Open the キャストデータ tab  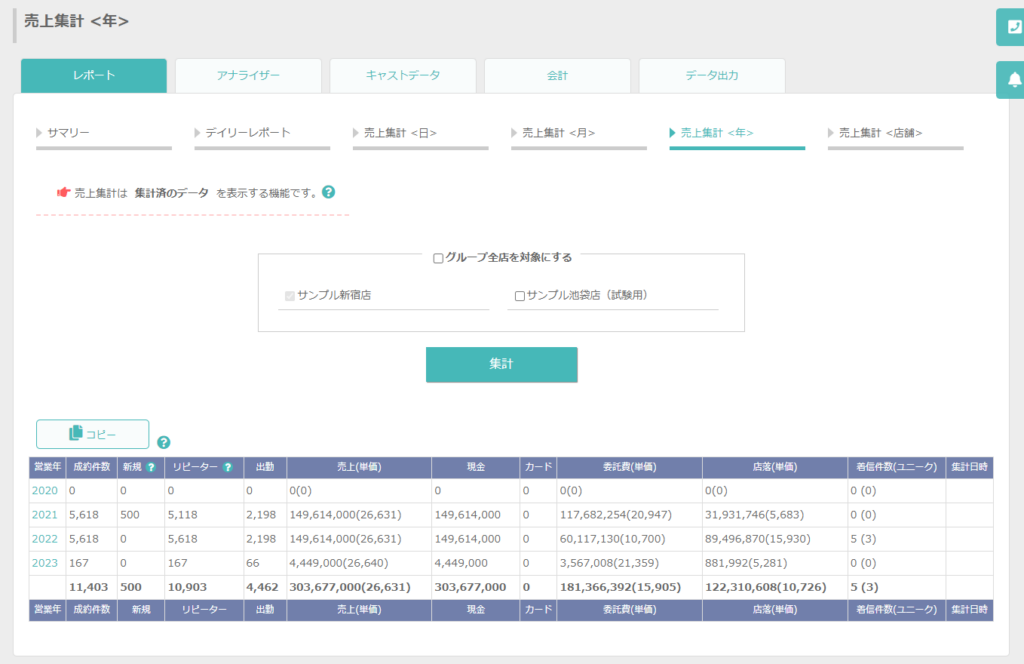coord(403,76)
